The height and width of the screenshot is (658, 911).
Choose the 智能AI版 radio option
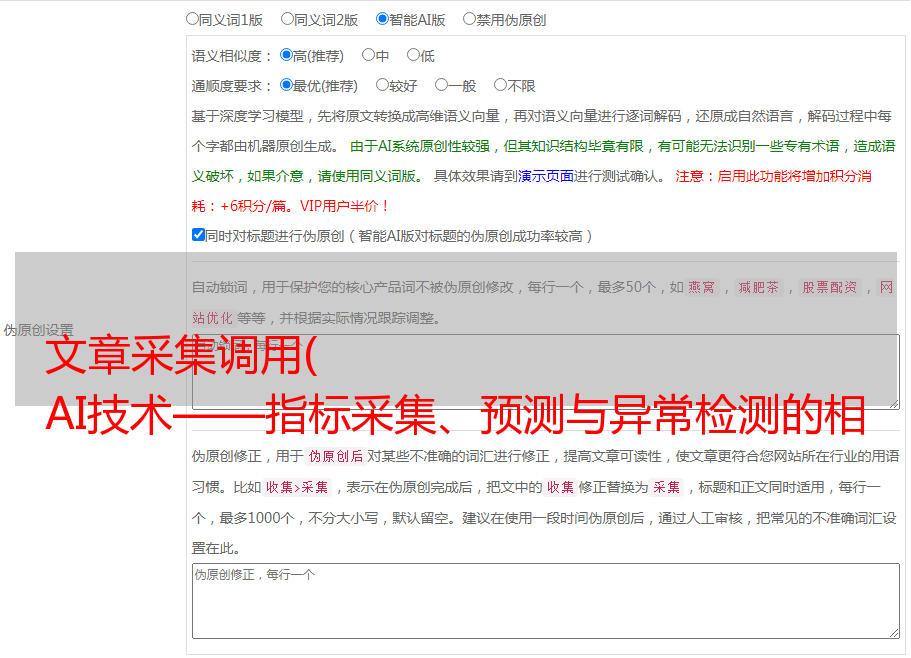(x=382, y=19)
